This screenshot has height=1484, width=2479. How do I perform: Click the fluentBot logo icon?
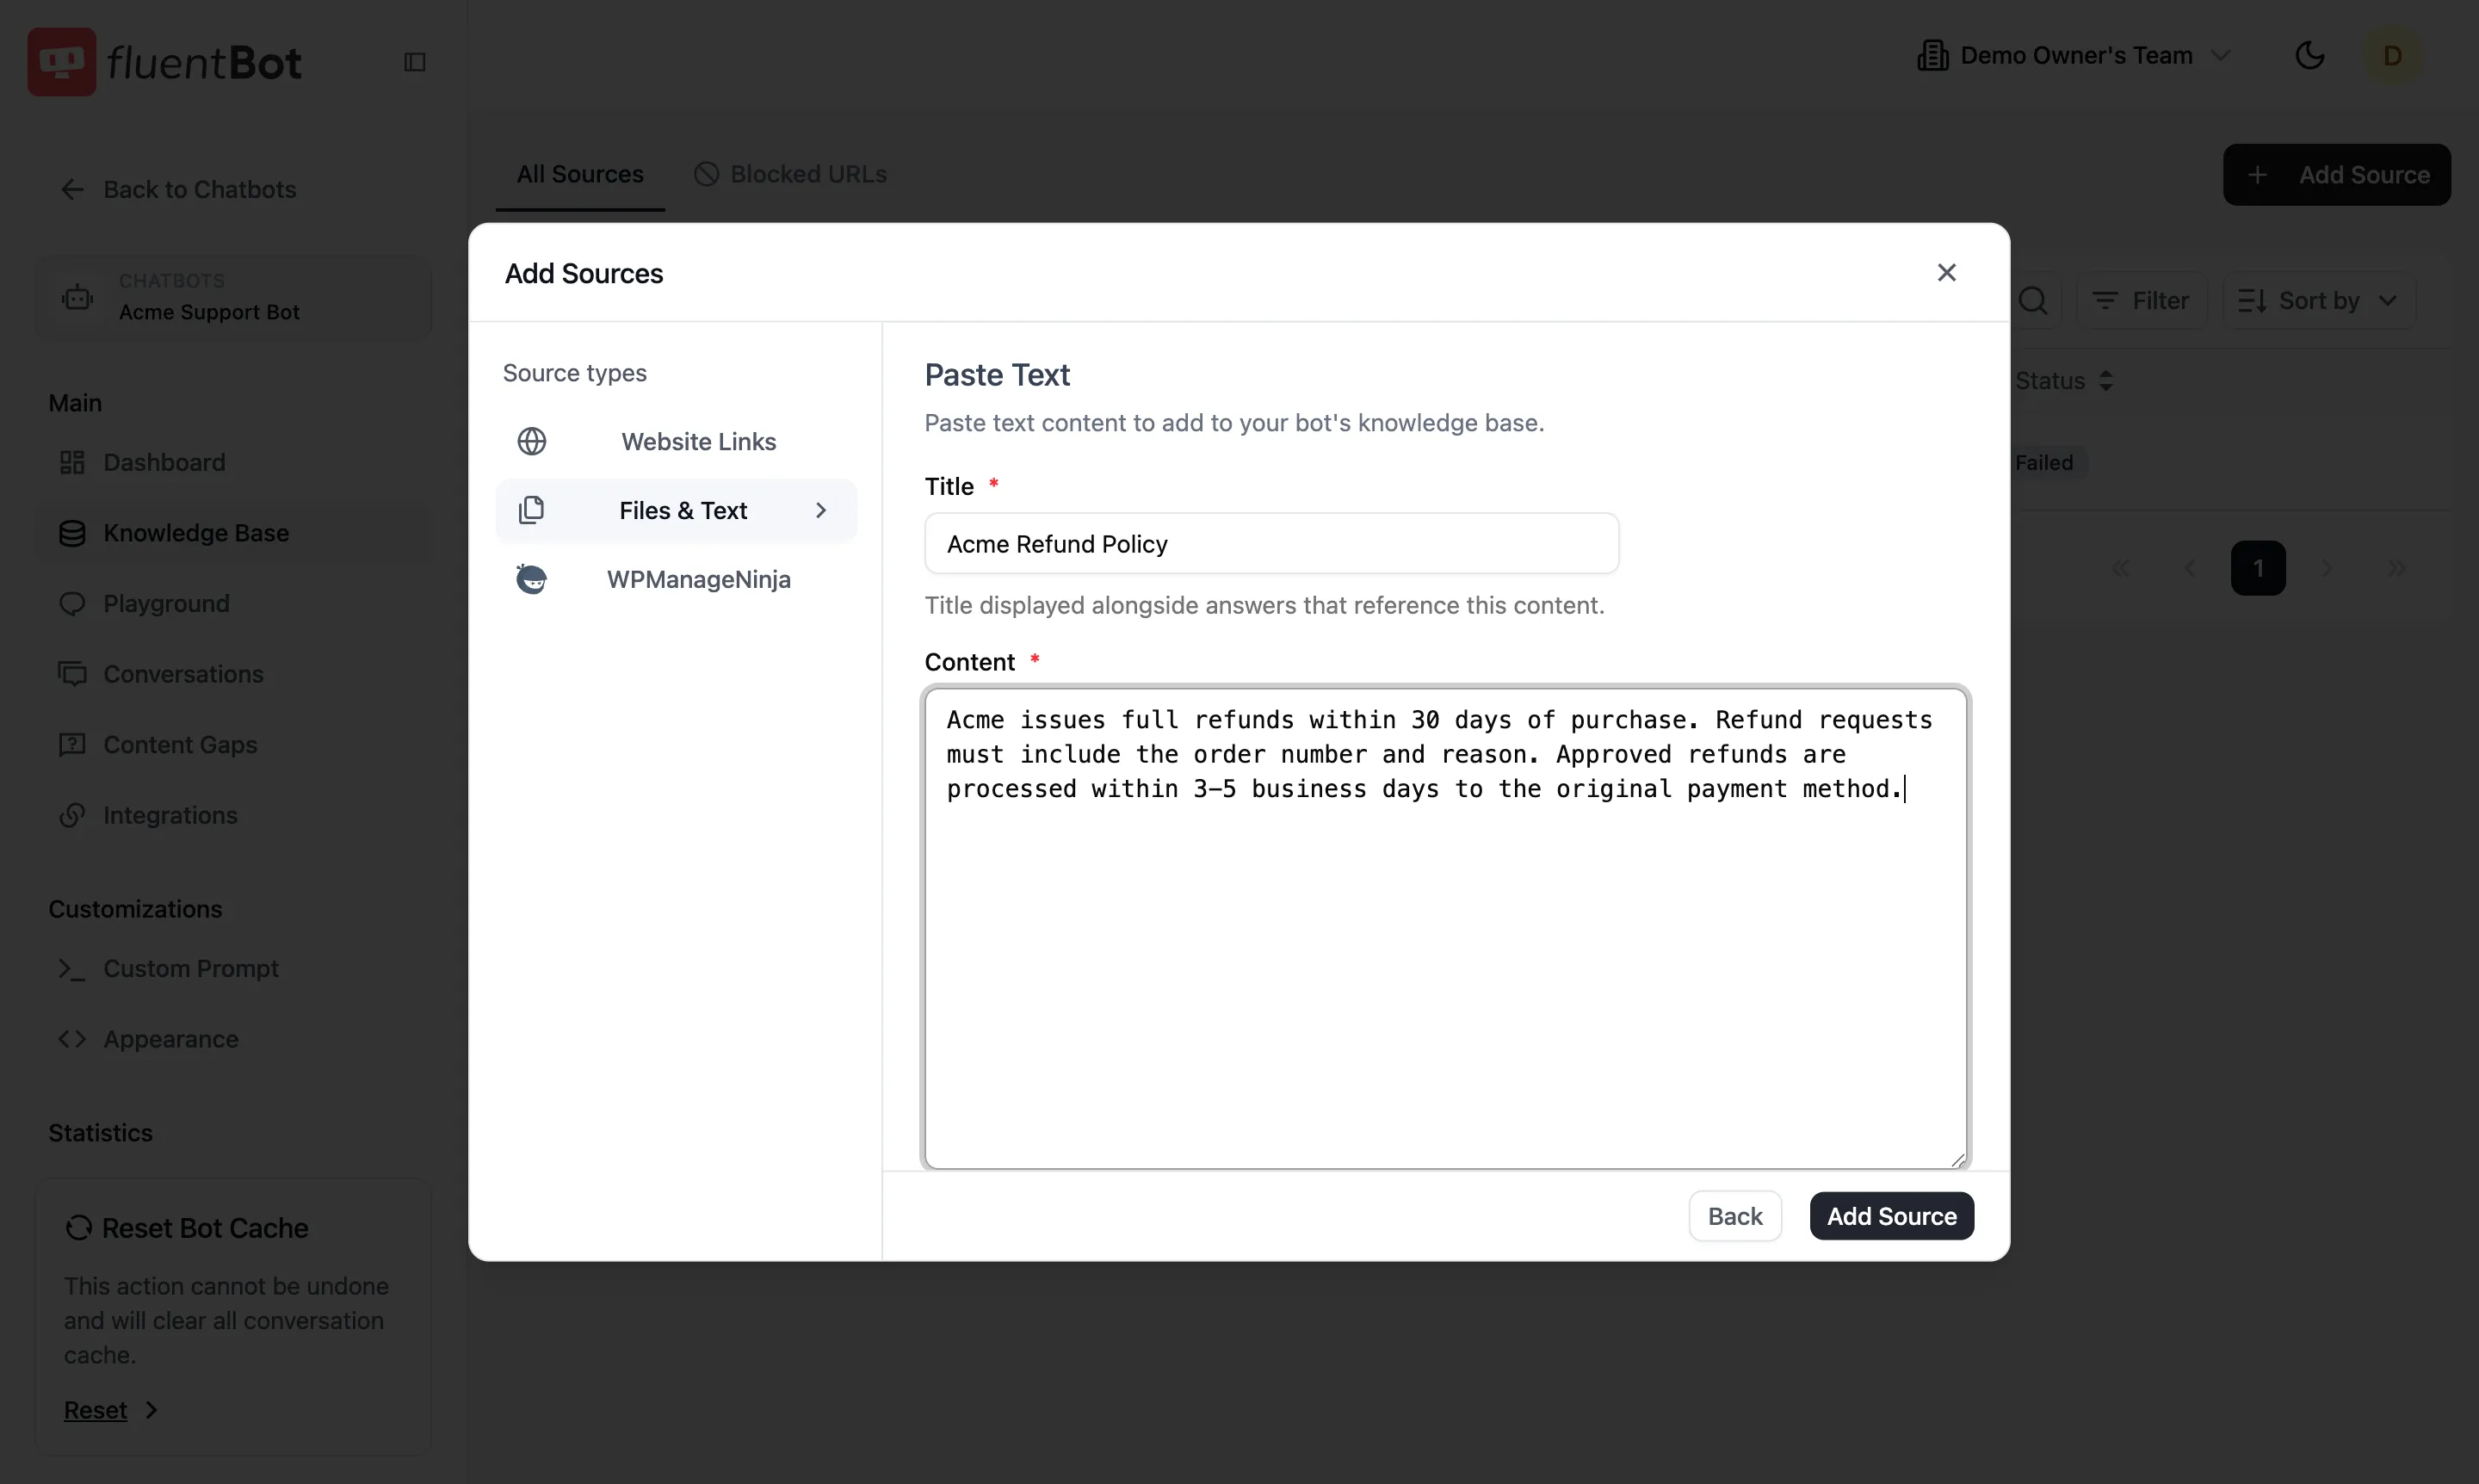point(62,62)
